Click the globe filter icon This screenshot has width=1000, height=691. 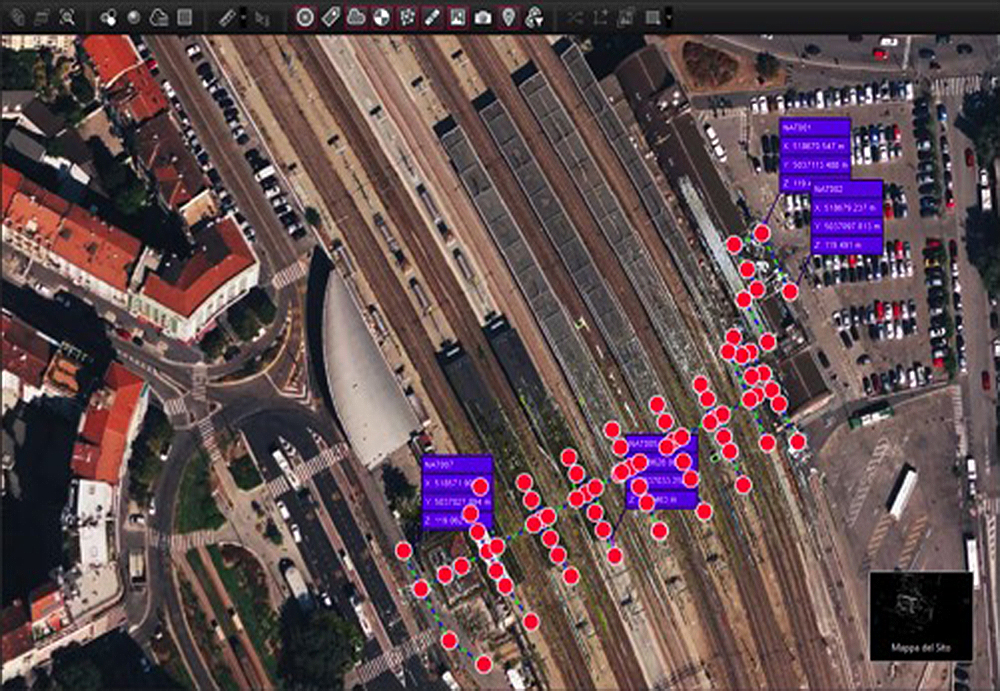[x=534, y=17]
